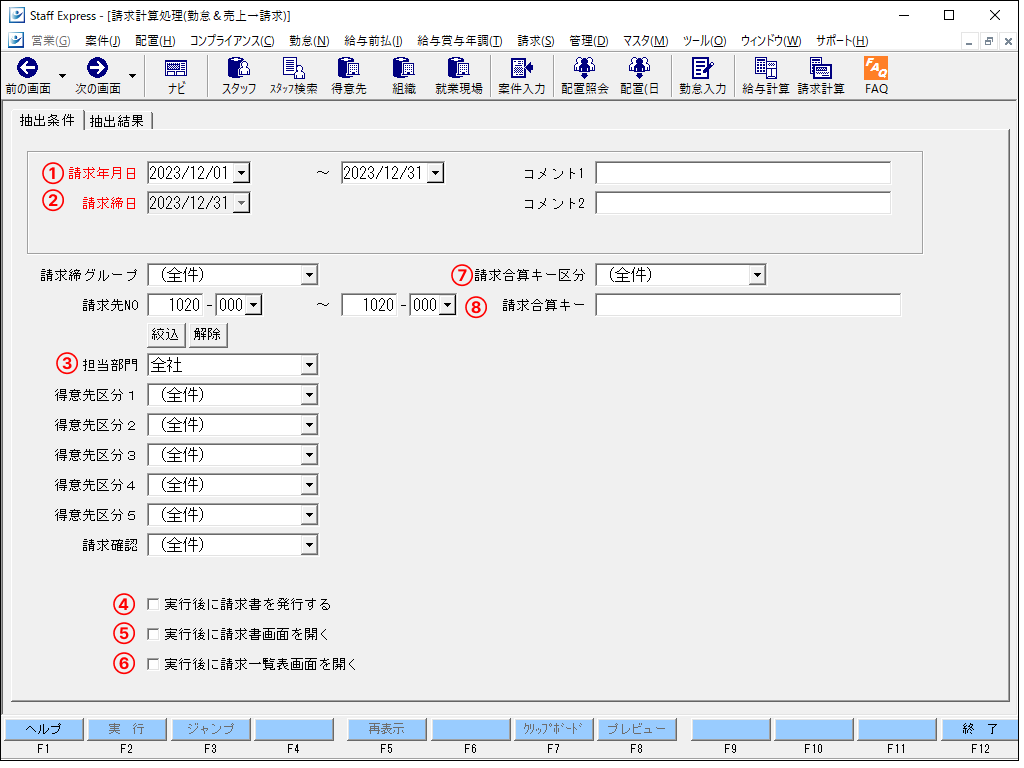The height and width of the screenshot is (768, 1024).
Task: Open the 勤怠(N) menu
Action: [x=309, y=40]
